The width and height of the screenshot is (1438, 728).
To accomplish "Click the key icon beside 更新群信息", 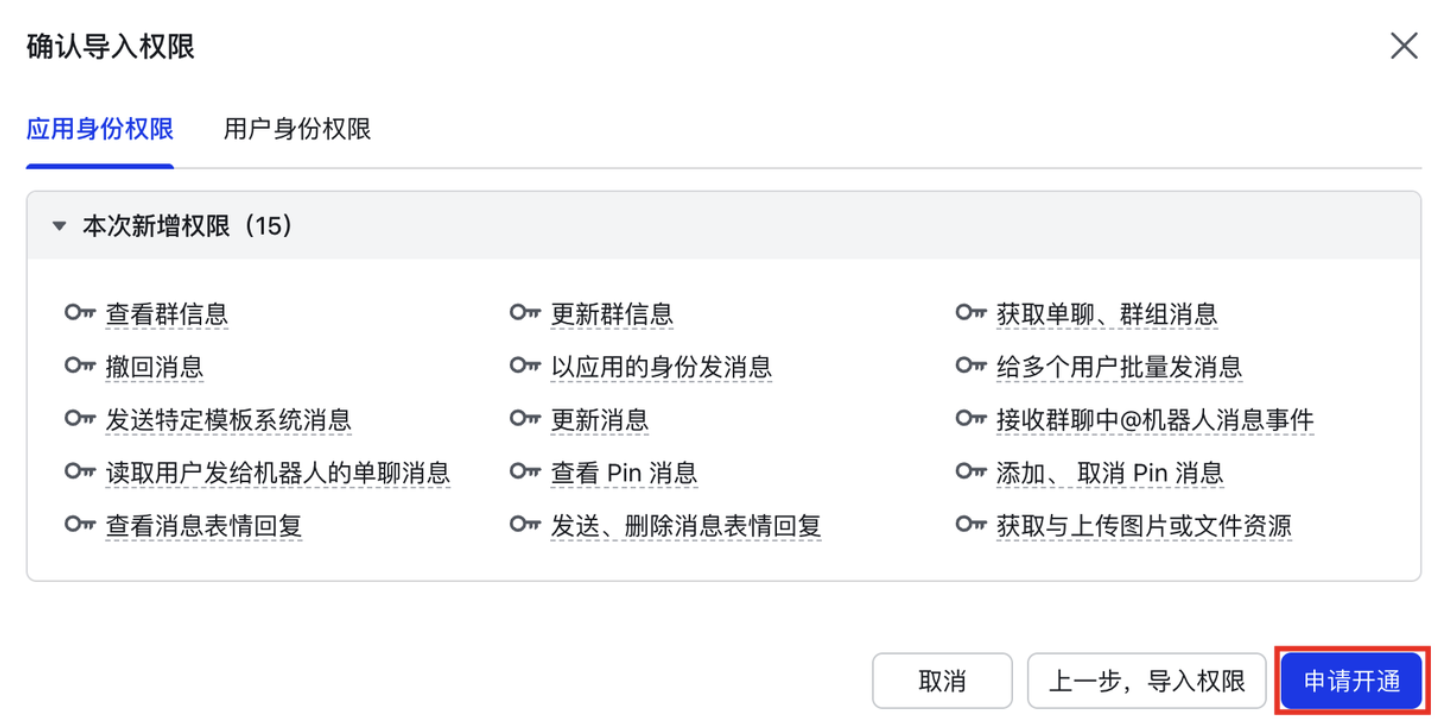I will [525, 312].
